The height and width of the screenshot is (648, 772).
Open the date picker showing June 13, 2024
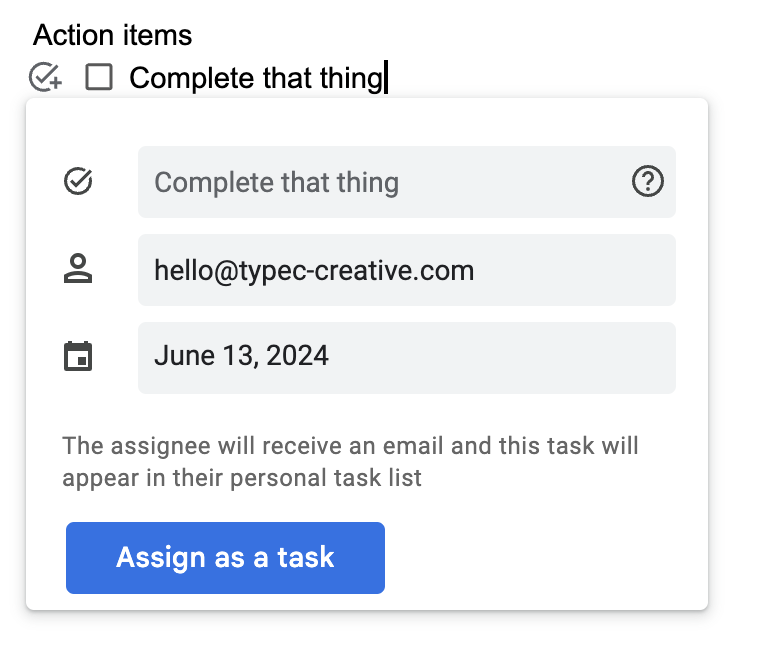pos(406,357)
